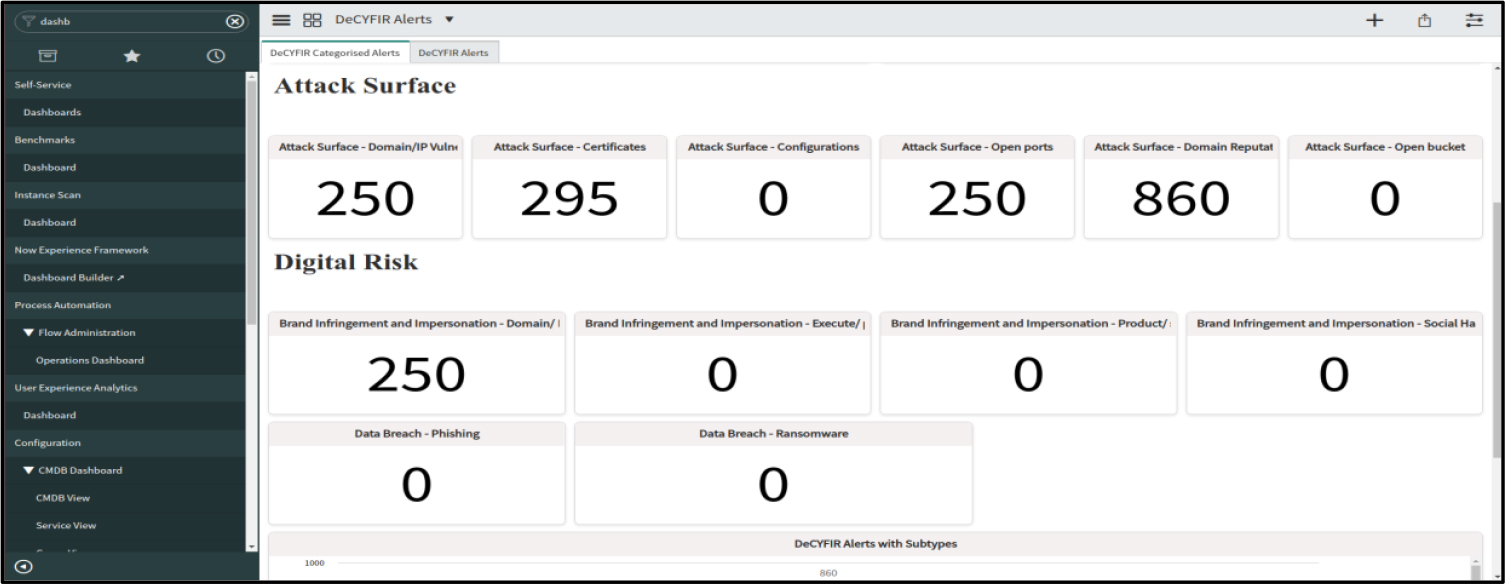Click Data Breach Phishing count 0

tap(416, 485)
